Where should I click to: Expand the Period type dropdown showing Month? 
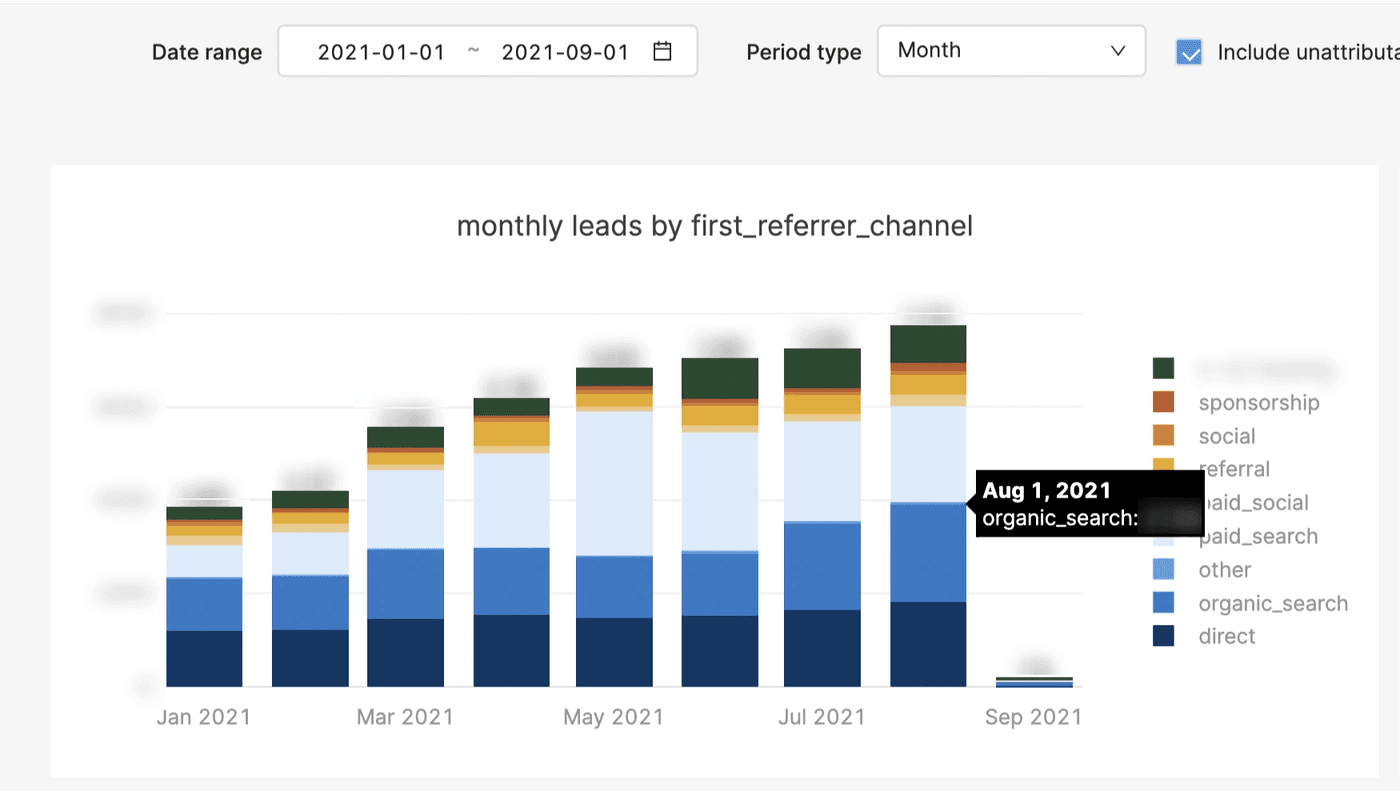1011,51
